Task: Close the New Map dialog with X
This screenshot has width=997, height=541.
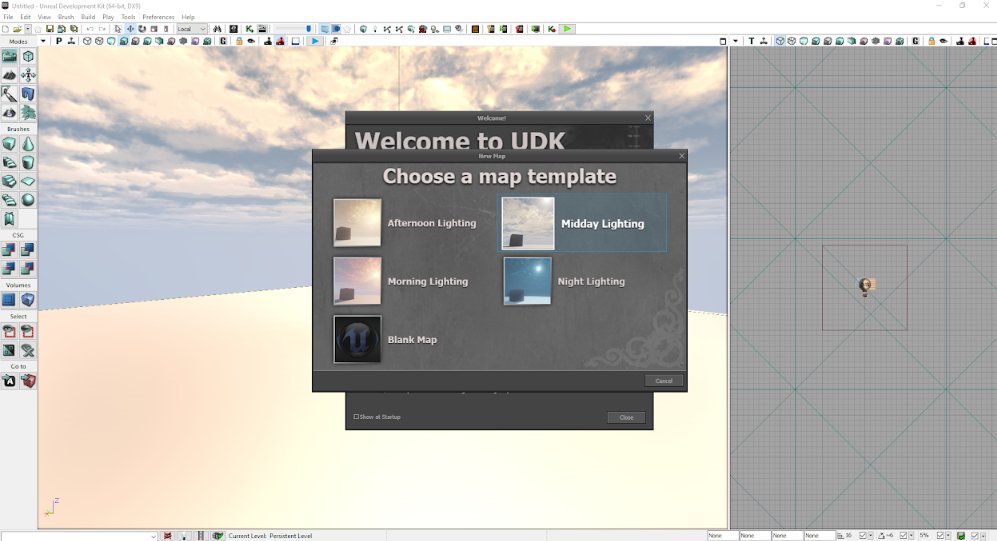Action: (x=682, y=156)
